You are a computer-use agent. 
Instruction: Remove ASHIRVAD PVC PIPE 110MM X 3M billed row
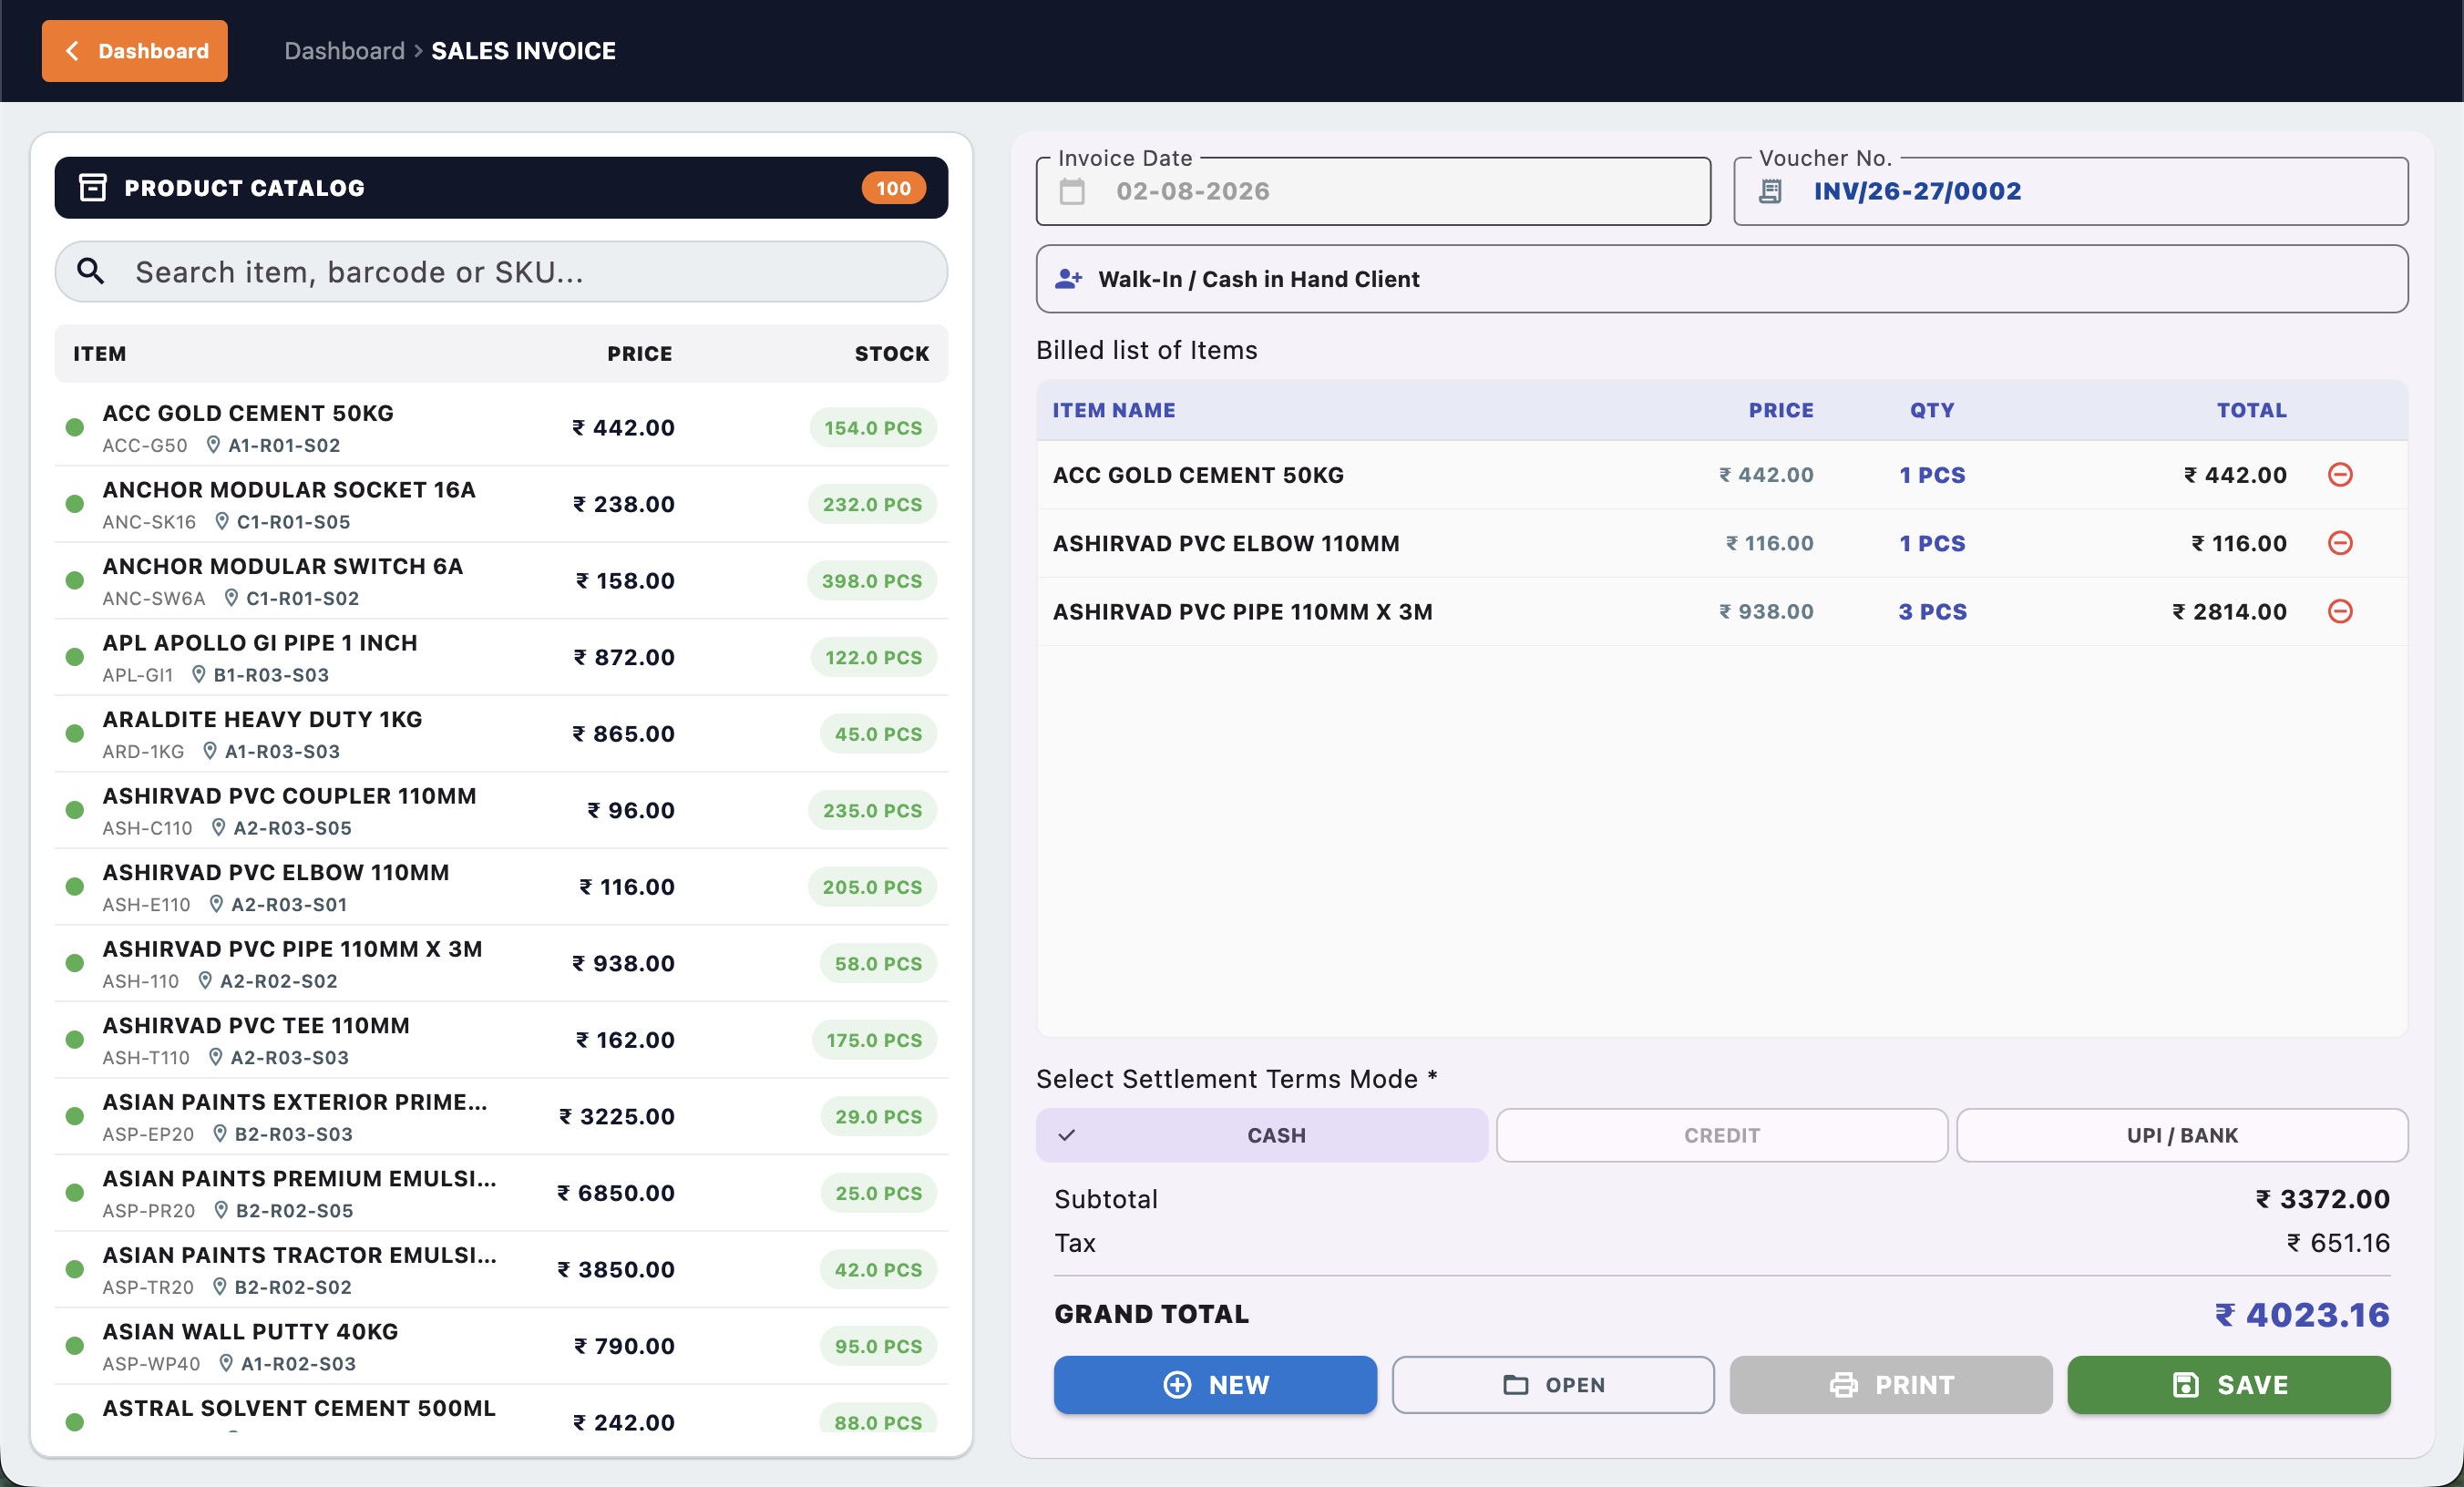tap(2340, 611)
